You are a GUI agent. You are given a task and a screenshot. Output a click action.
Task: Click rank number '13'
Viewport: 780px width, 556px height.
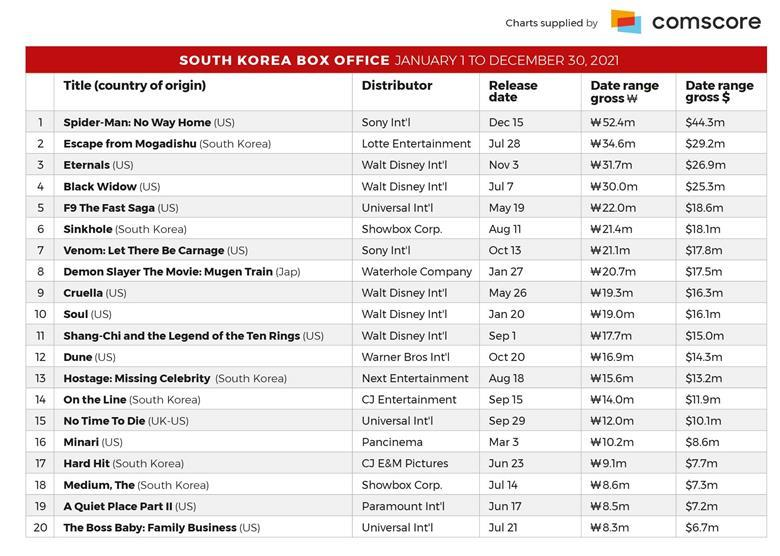(x=40, y=378)
